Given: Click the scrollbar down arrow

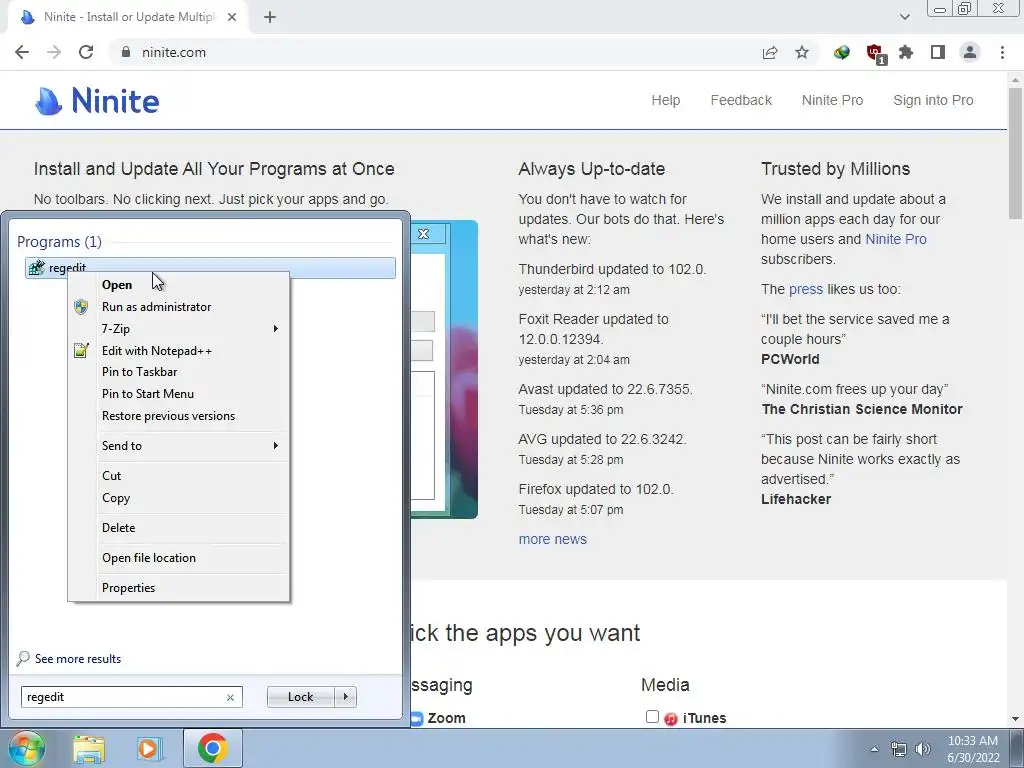Looking at the screenshot, I should [1016, 719].
